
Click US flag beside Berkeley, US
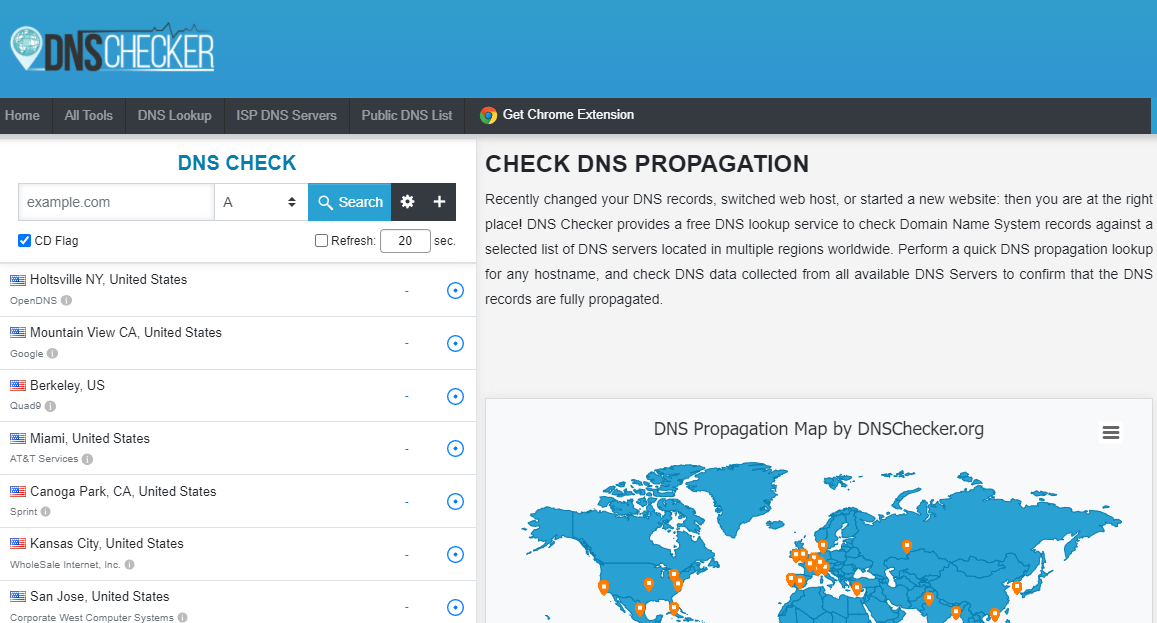point(18,386)
